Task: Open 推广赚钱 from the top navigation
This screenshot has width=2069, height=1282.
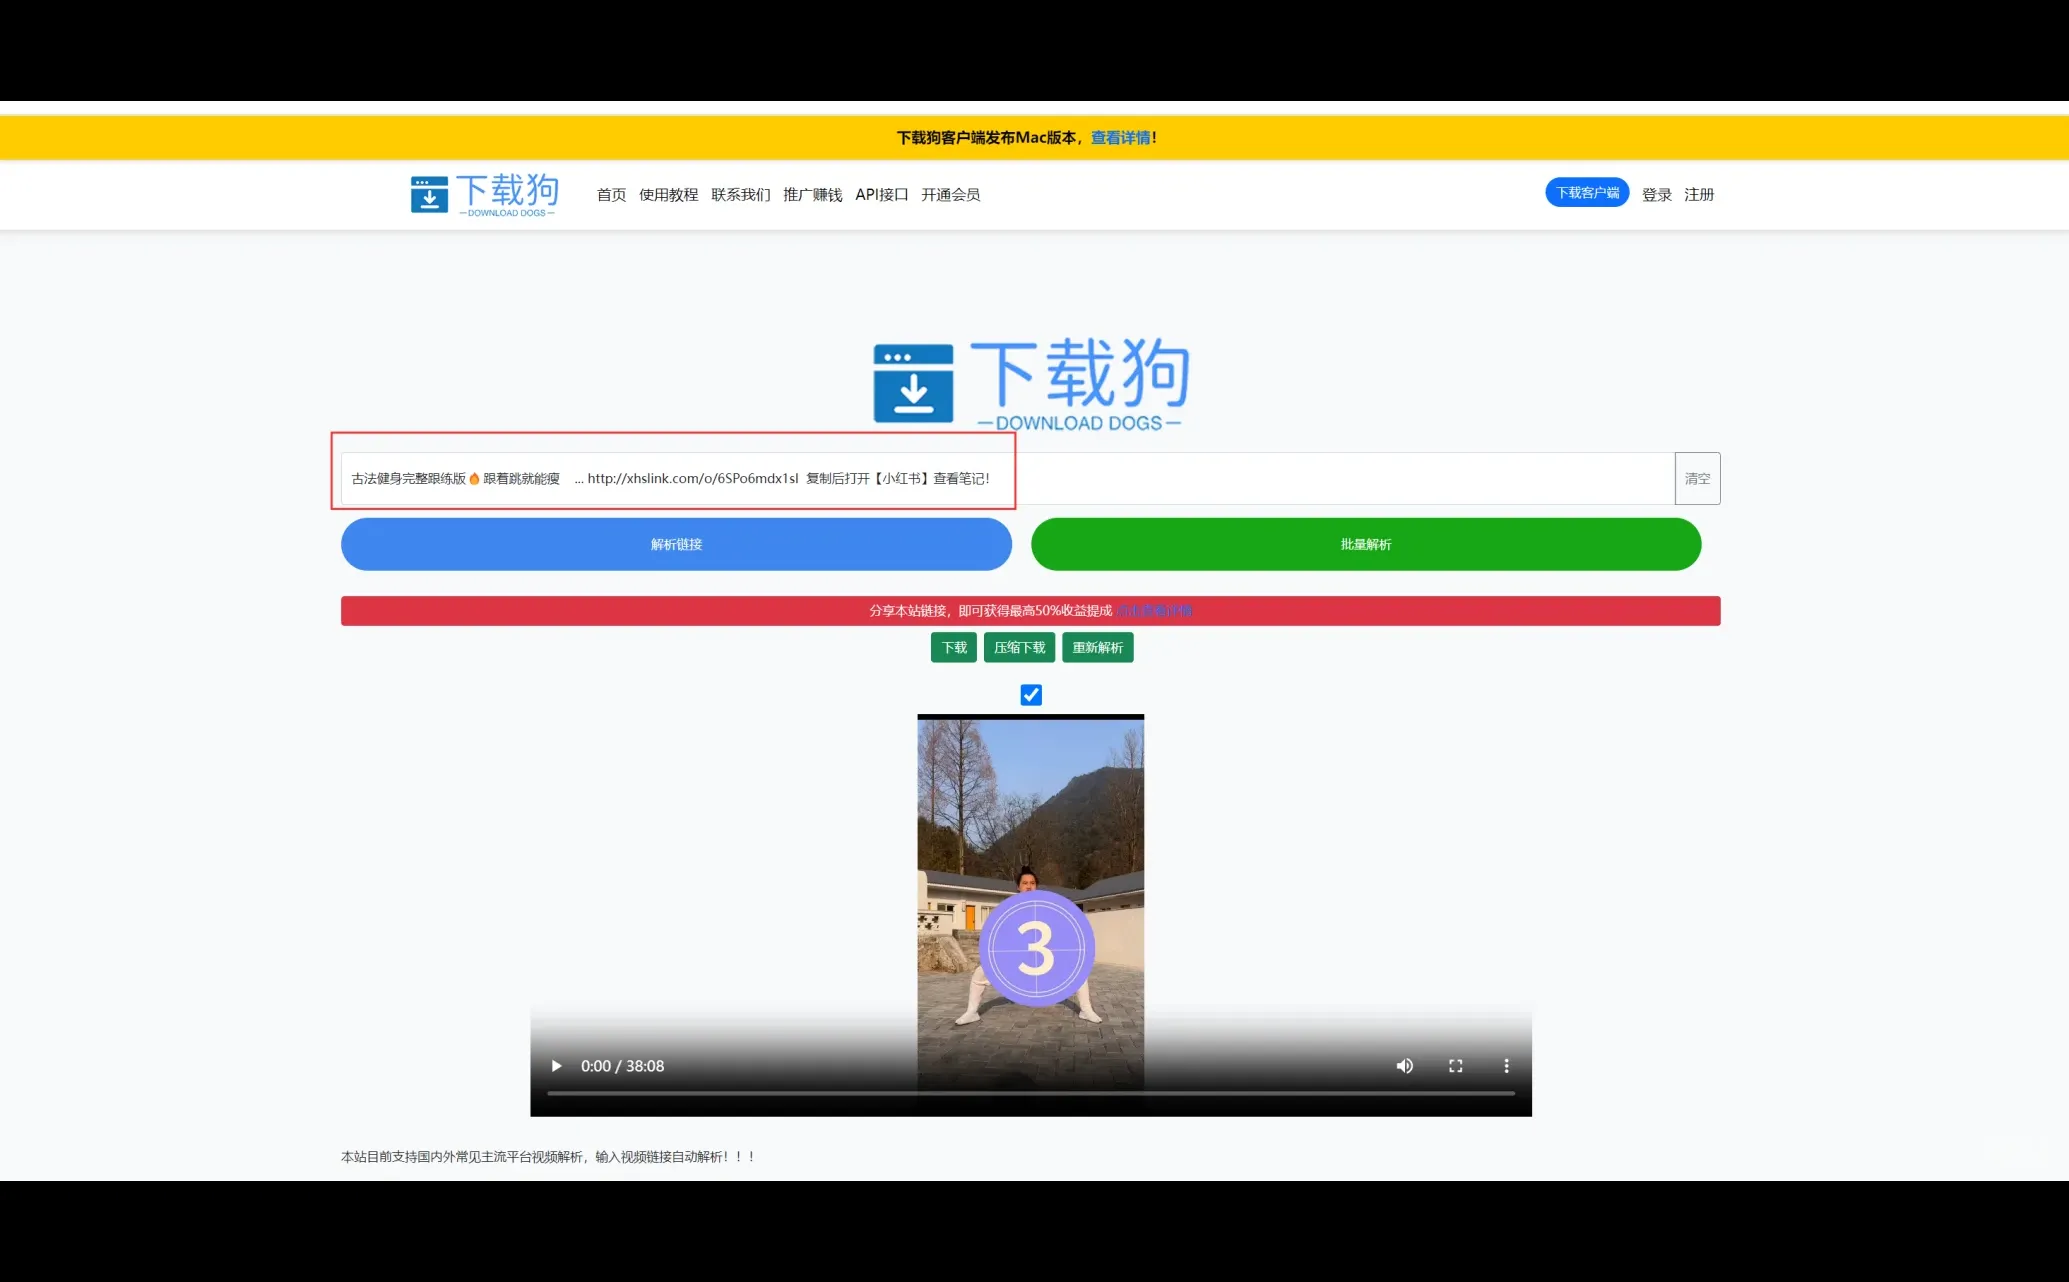Action: 812,194
